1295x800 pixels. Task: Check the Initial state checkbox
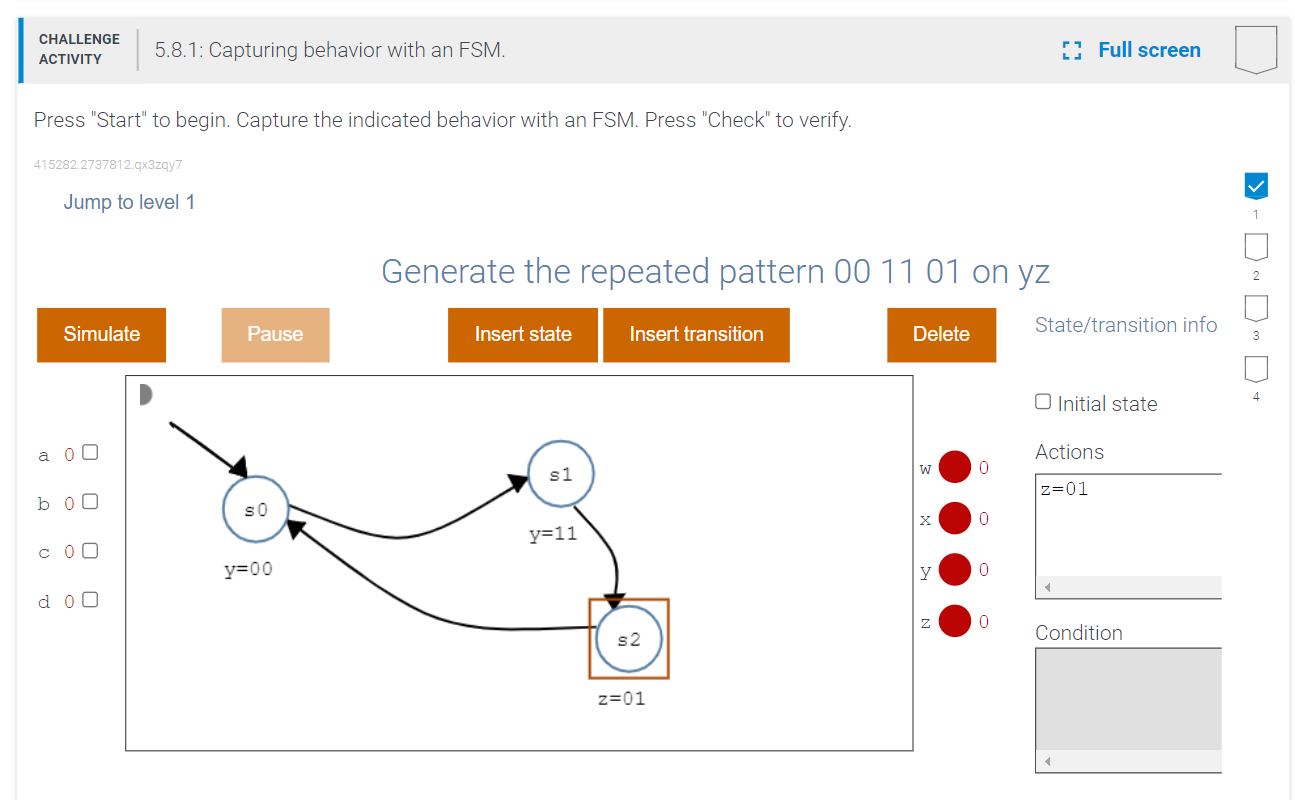(1043, 401)
